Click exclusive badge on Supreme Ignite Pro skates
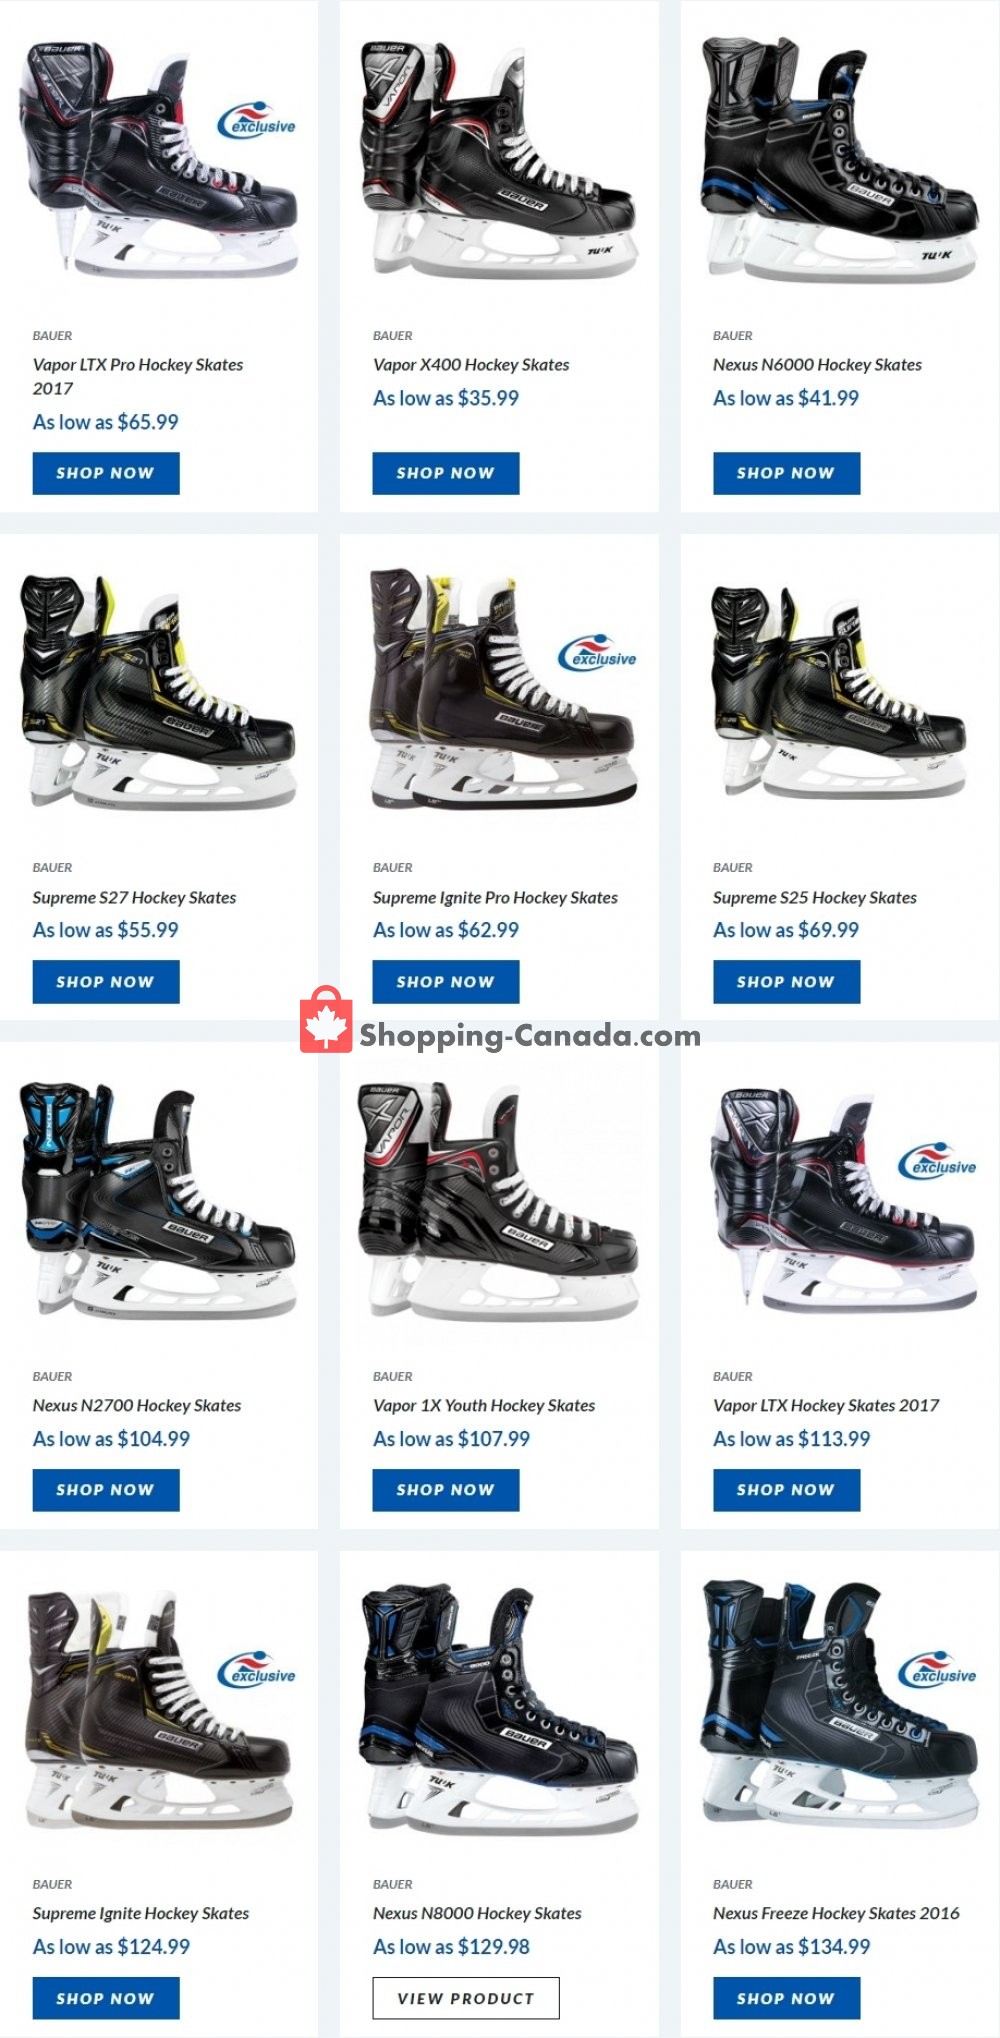 (597, 653)
